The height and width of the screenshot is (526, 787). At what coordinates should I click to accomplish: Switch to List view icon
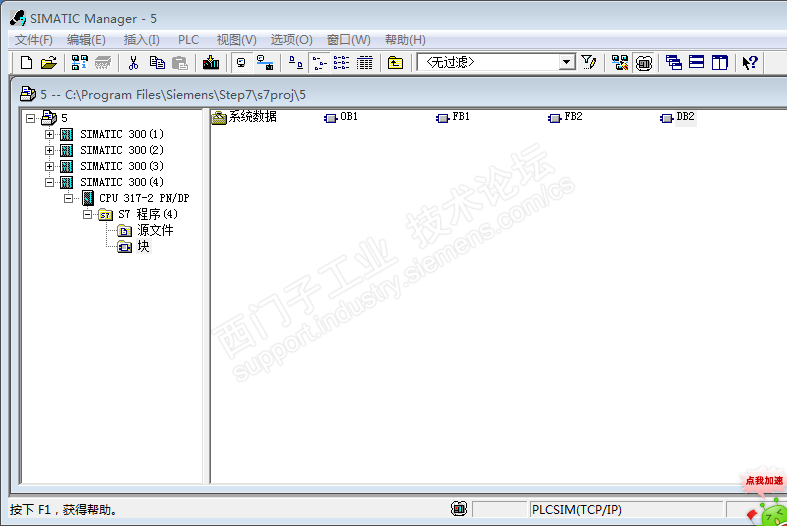click(342, 63)
